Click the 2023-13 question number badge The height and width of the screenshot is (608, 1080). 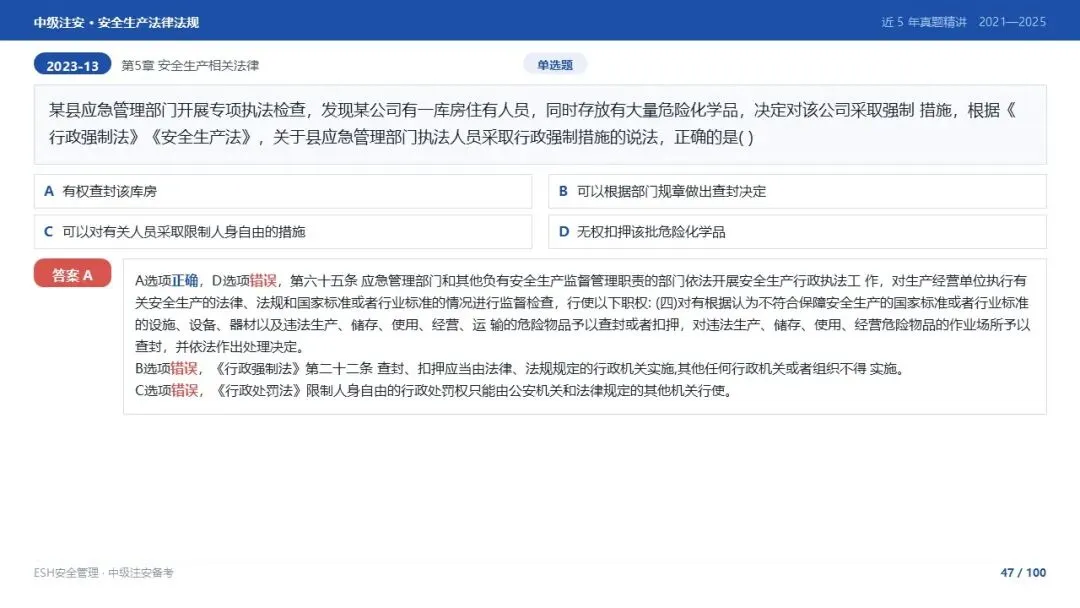click(72, 65)
